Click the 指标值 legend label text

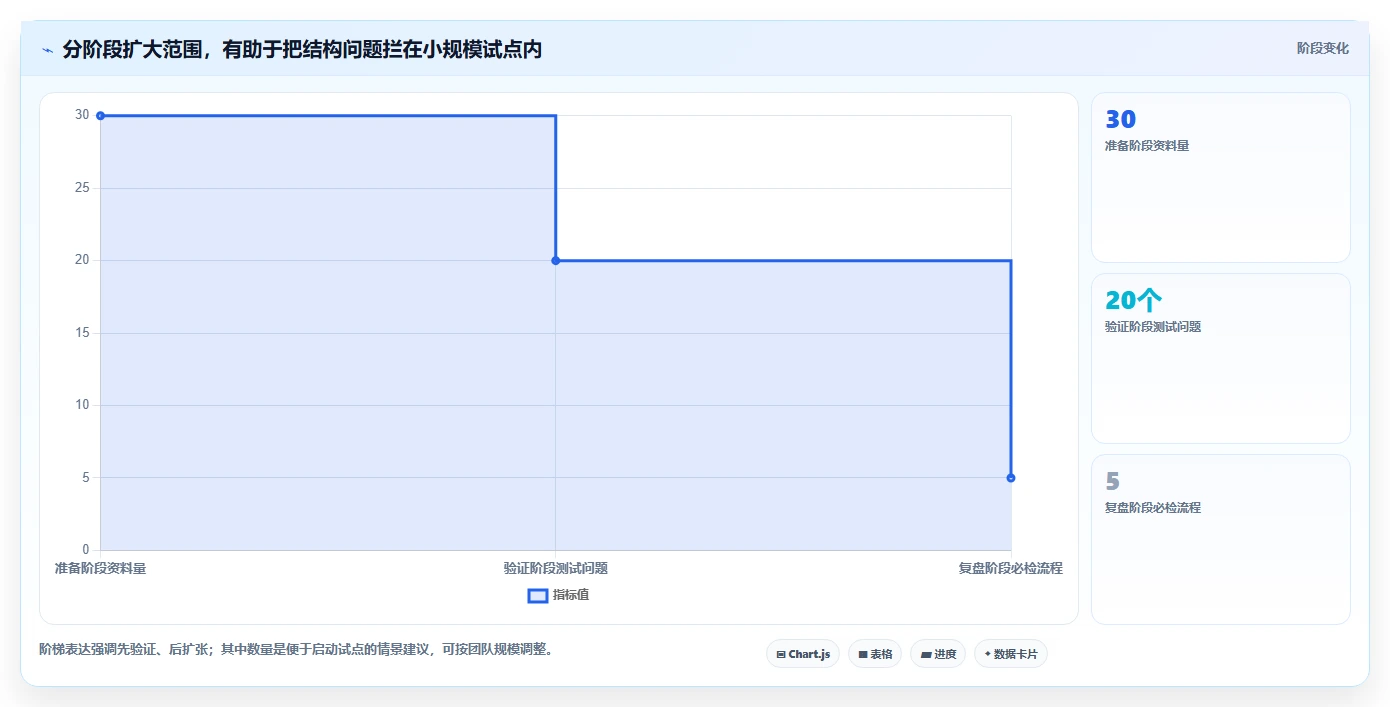[x=571, y=595]
